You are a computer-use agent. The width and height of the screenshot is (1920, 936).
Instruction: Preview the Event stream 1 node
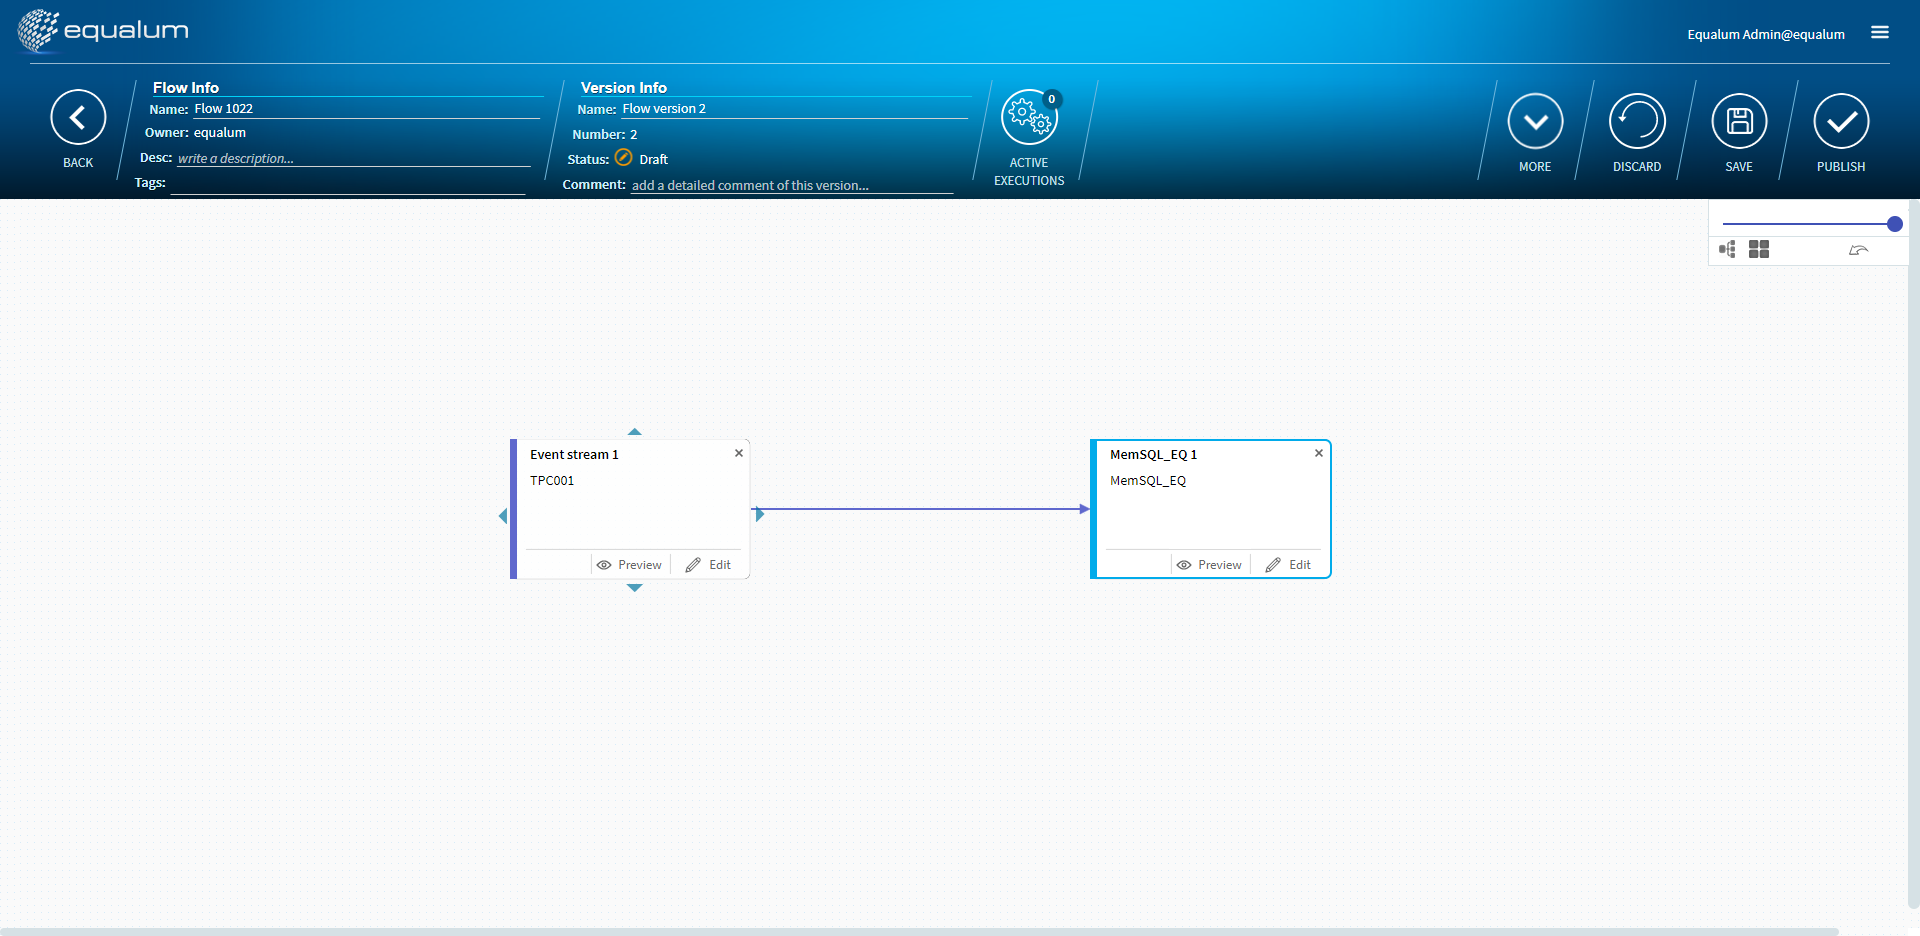click(629, 565)
